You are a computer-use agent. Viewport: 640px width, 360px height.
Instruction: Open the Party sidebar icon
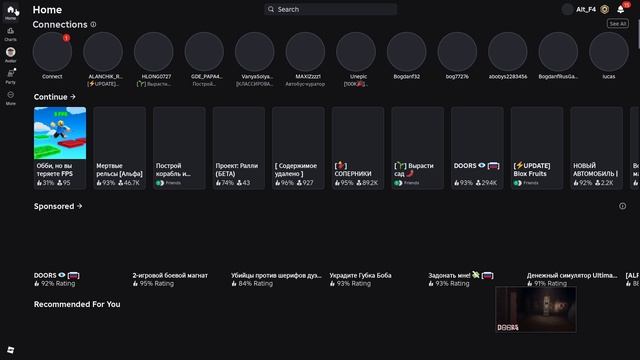pos(11,76)
